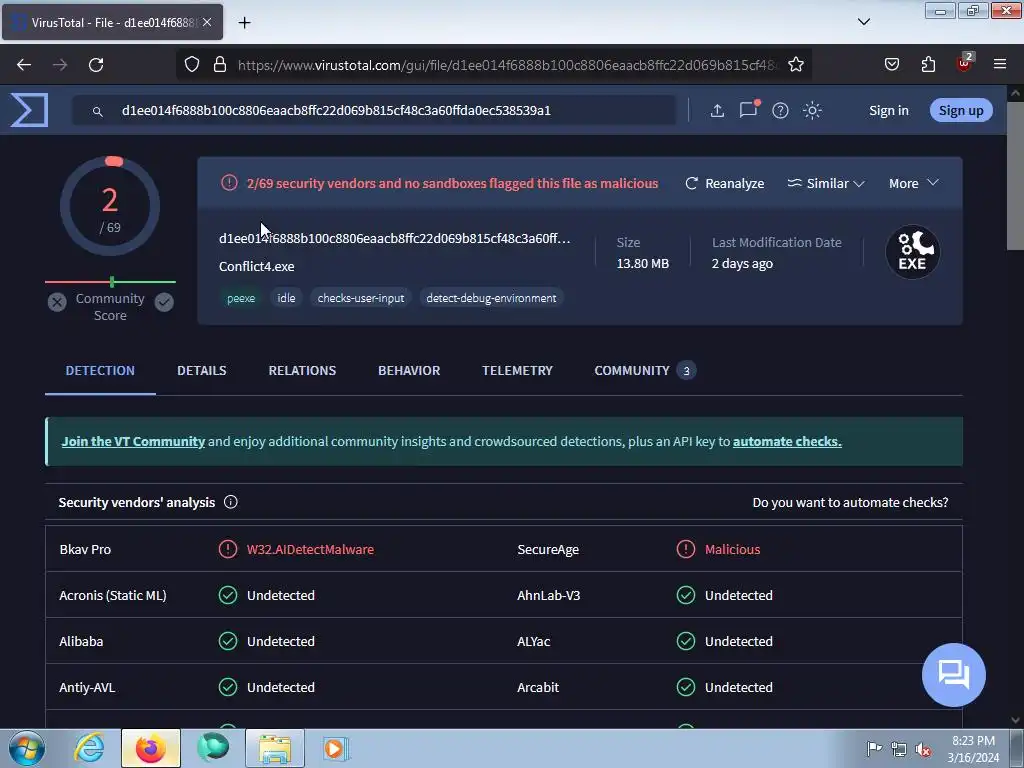The width and height of the screenshot is (1024, 768).
Task: Click the upload file icon
Action: tap(717, 110)
